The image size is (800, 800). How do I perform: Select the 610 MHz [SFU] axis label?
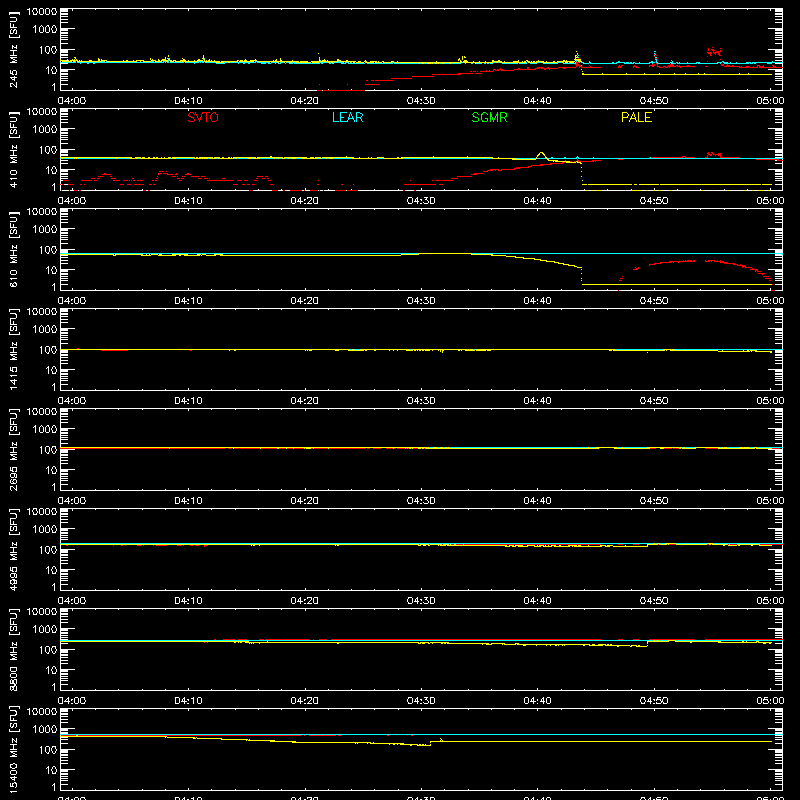[13, 249]
